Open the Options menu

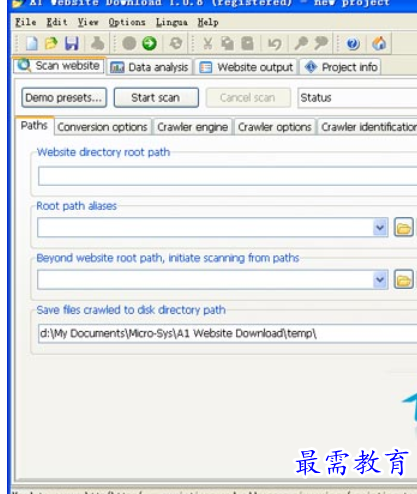click(x=127, y=22)
